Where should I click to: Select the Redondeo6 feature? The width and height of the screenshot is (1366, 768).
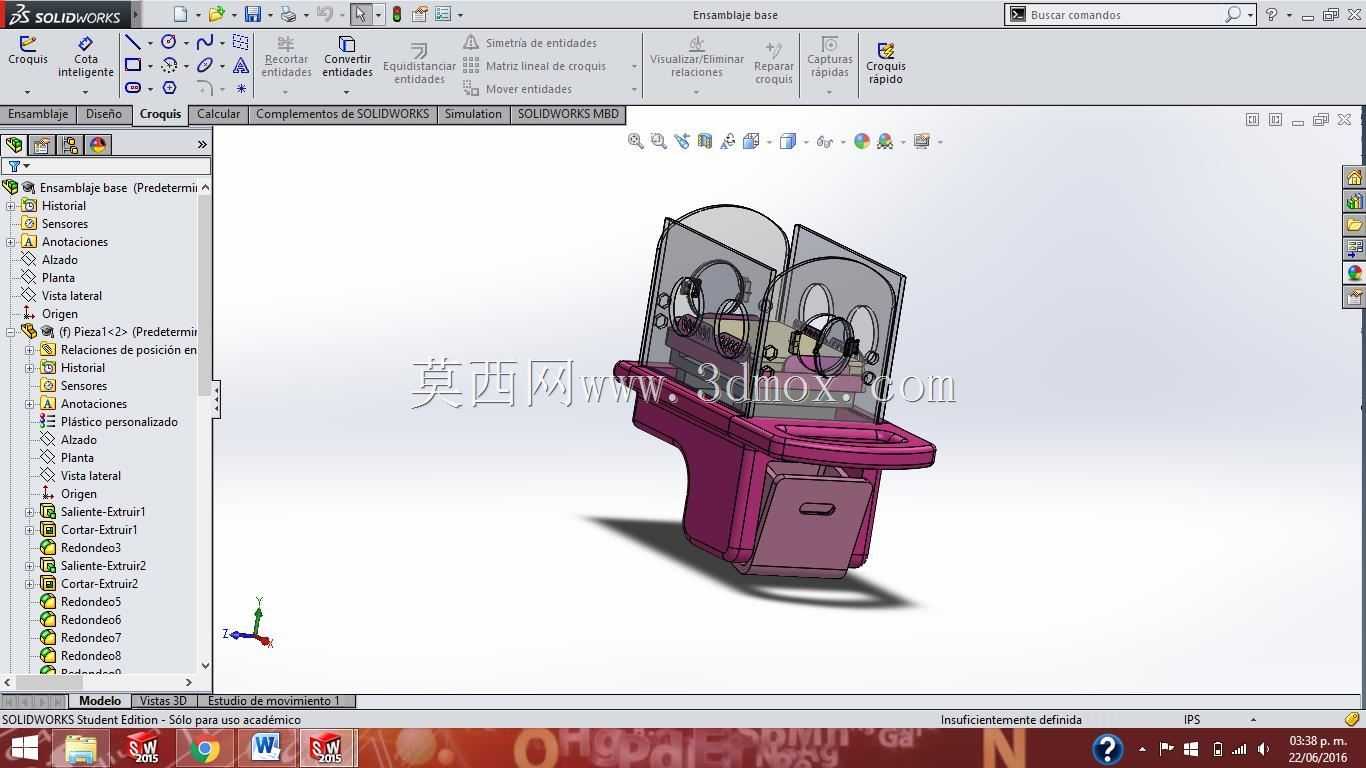80,620
